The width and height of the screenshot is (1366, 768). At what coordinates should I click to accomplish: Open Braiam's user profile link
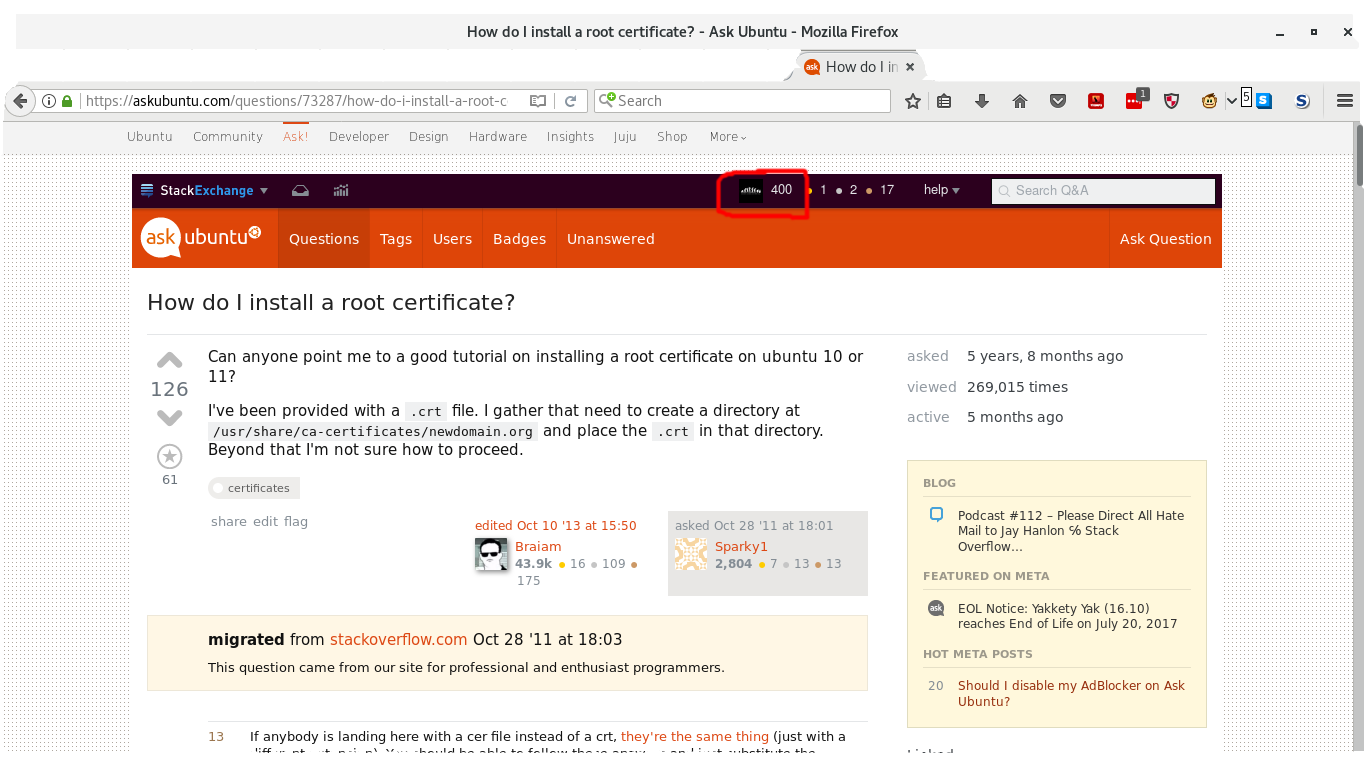click(x=538, y=547)
